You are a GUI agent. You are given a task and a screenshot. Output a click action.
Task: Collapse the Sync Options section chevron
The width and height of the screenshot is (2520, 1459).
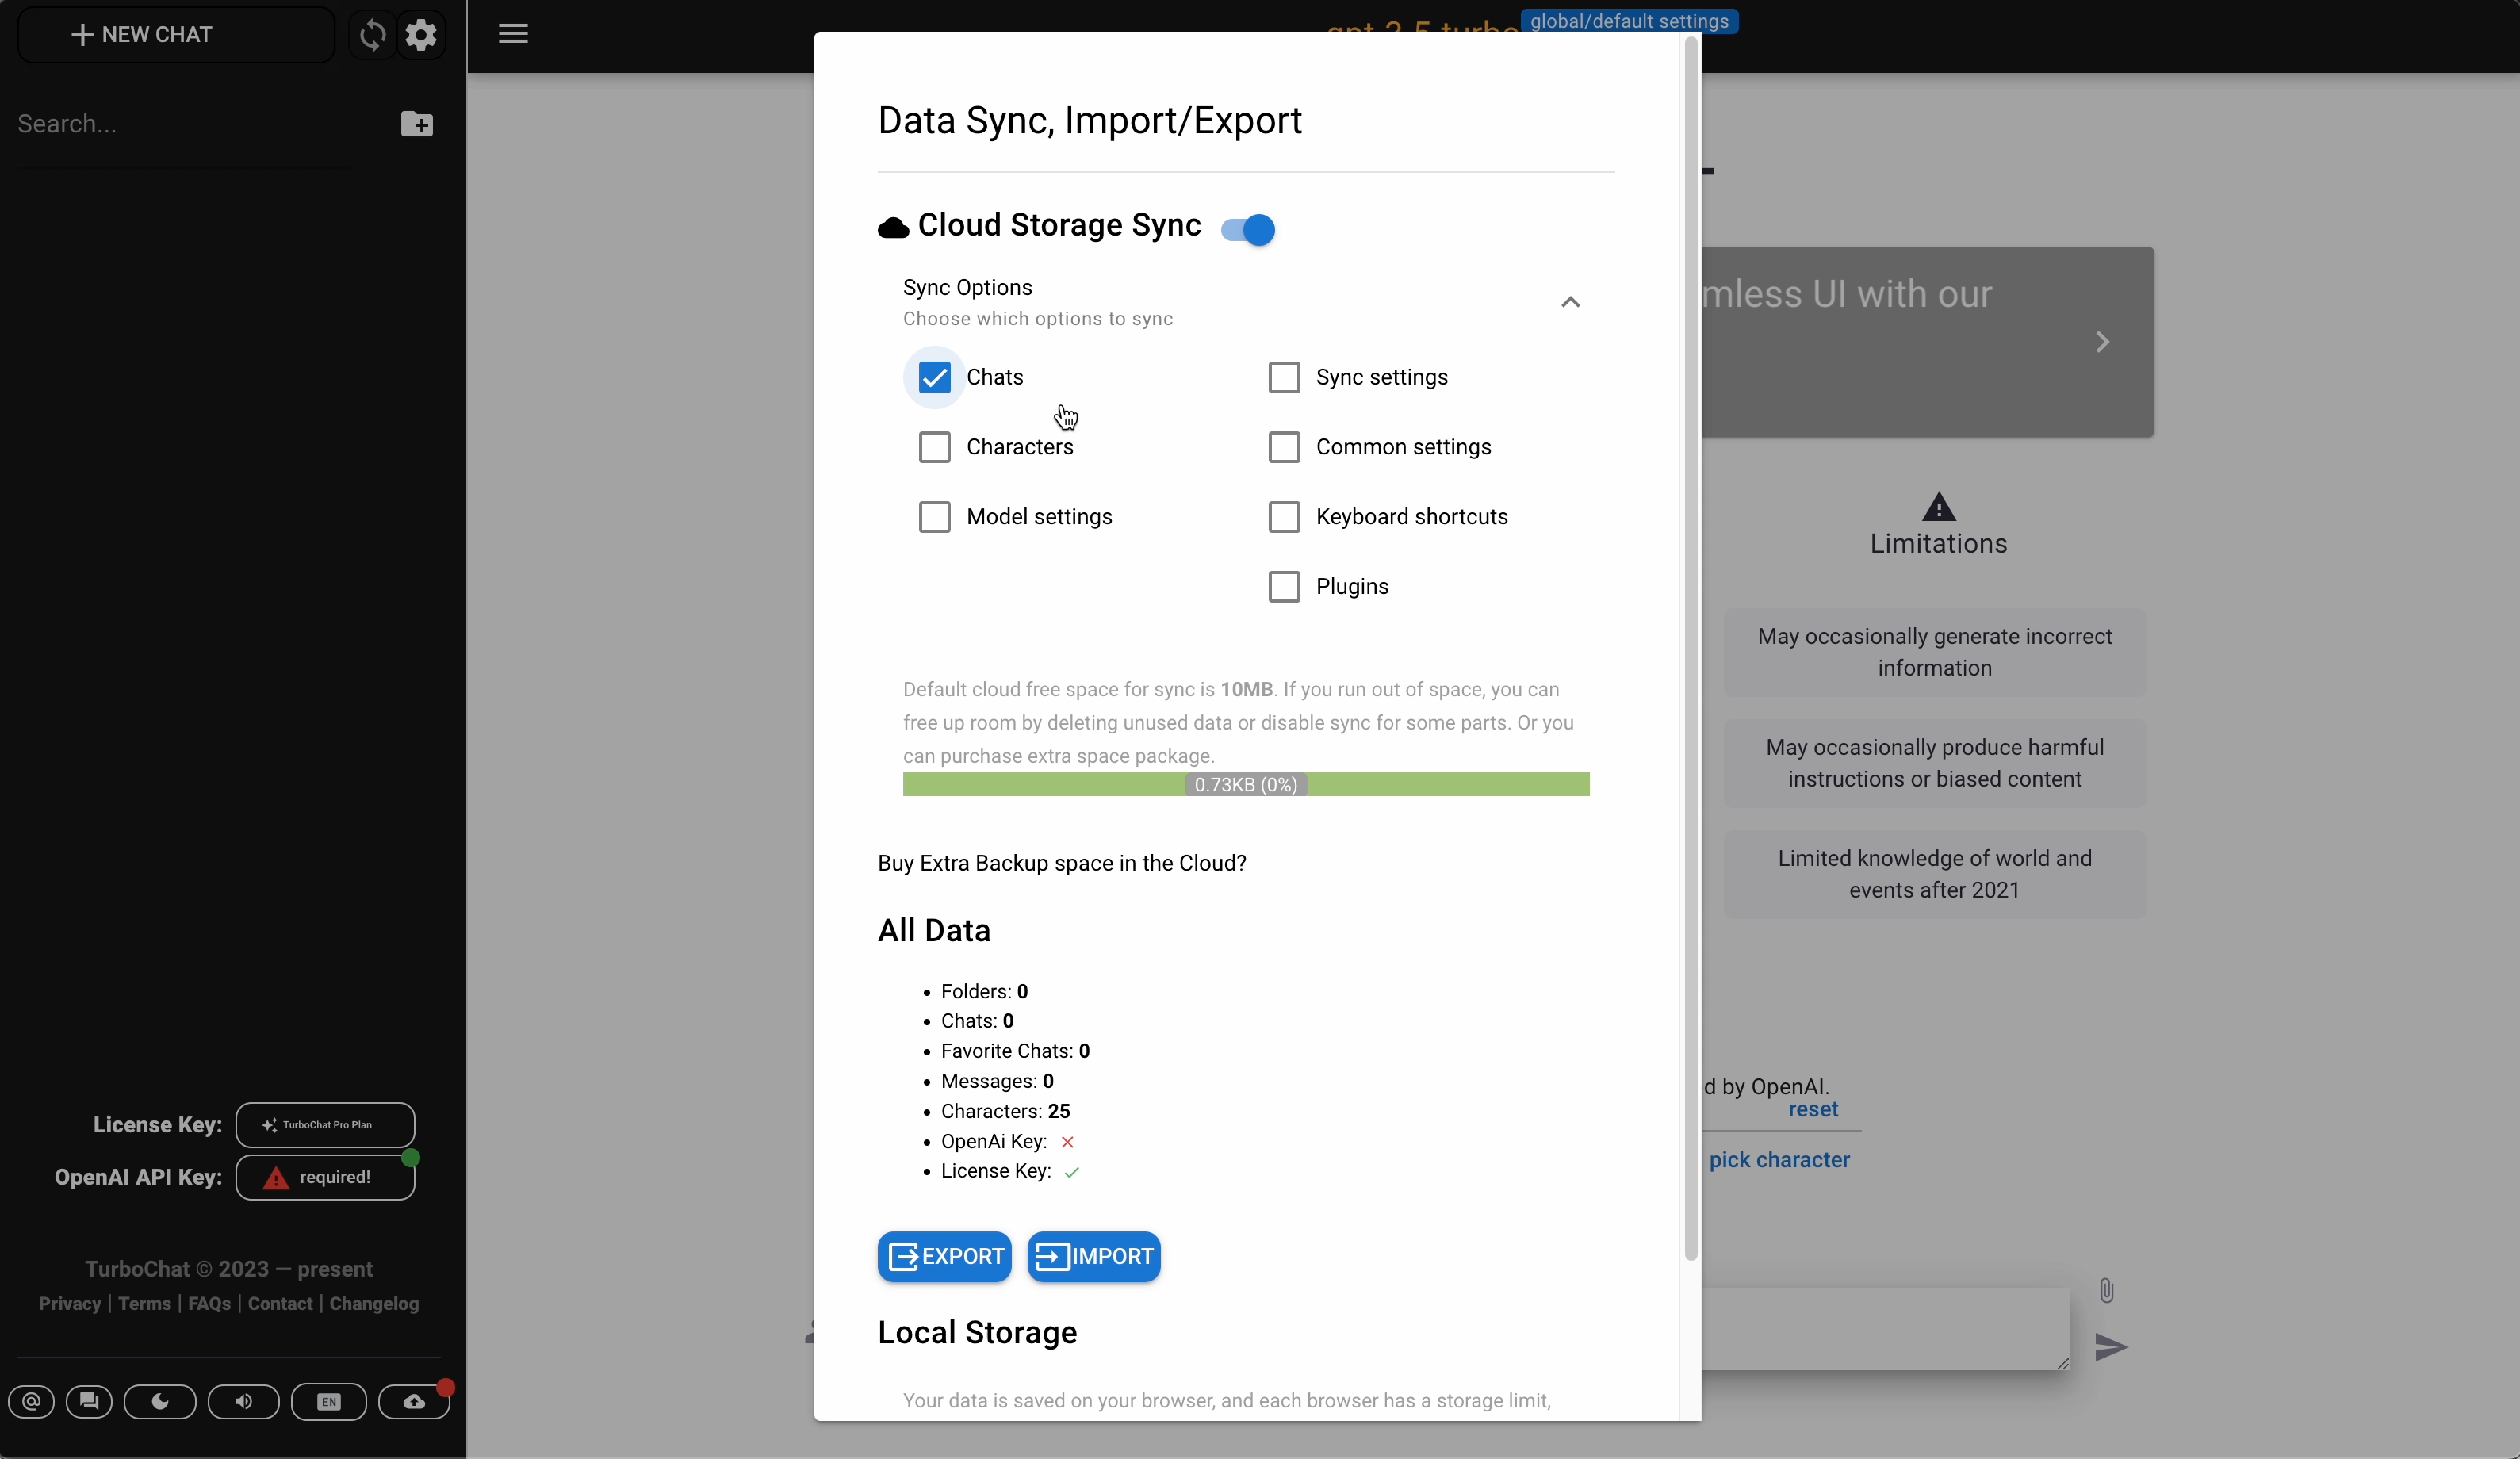[x=1570, y=302]
